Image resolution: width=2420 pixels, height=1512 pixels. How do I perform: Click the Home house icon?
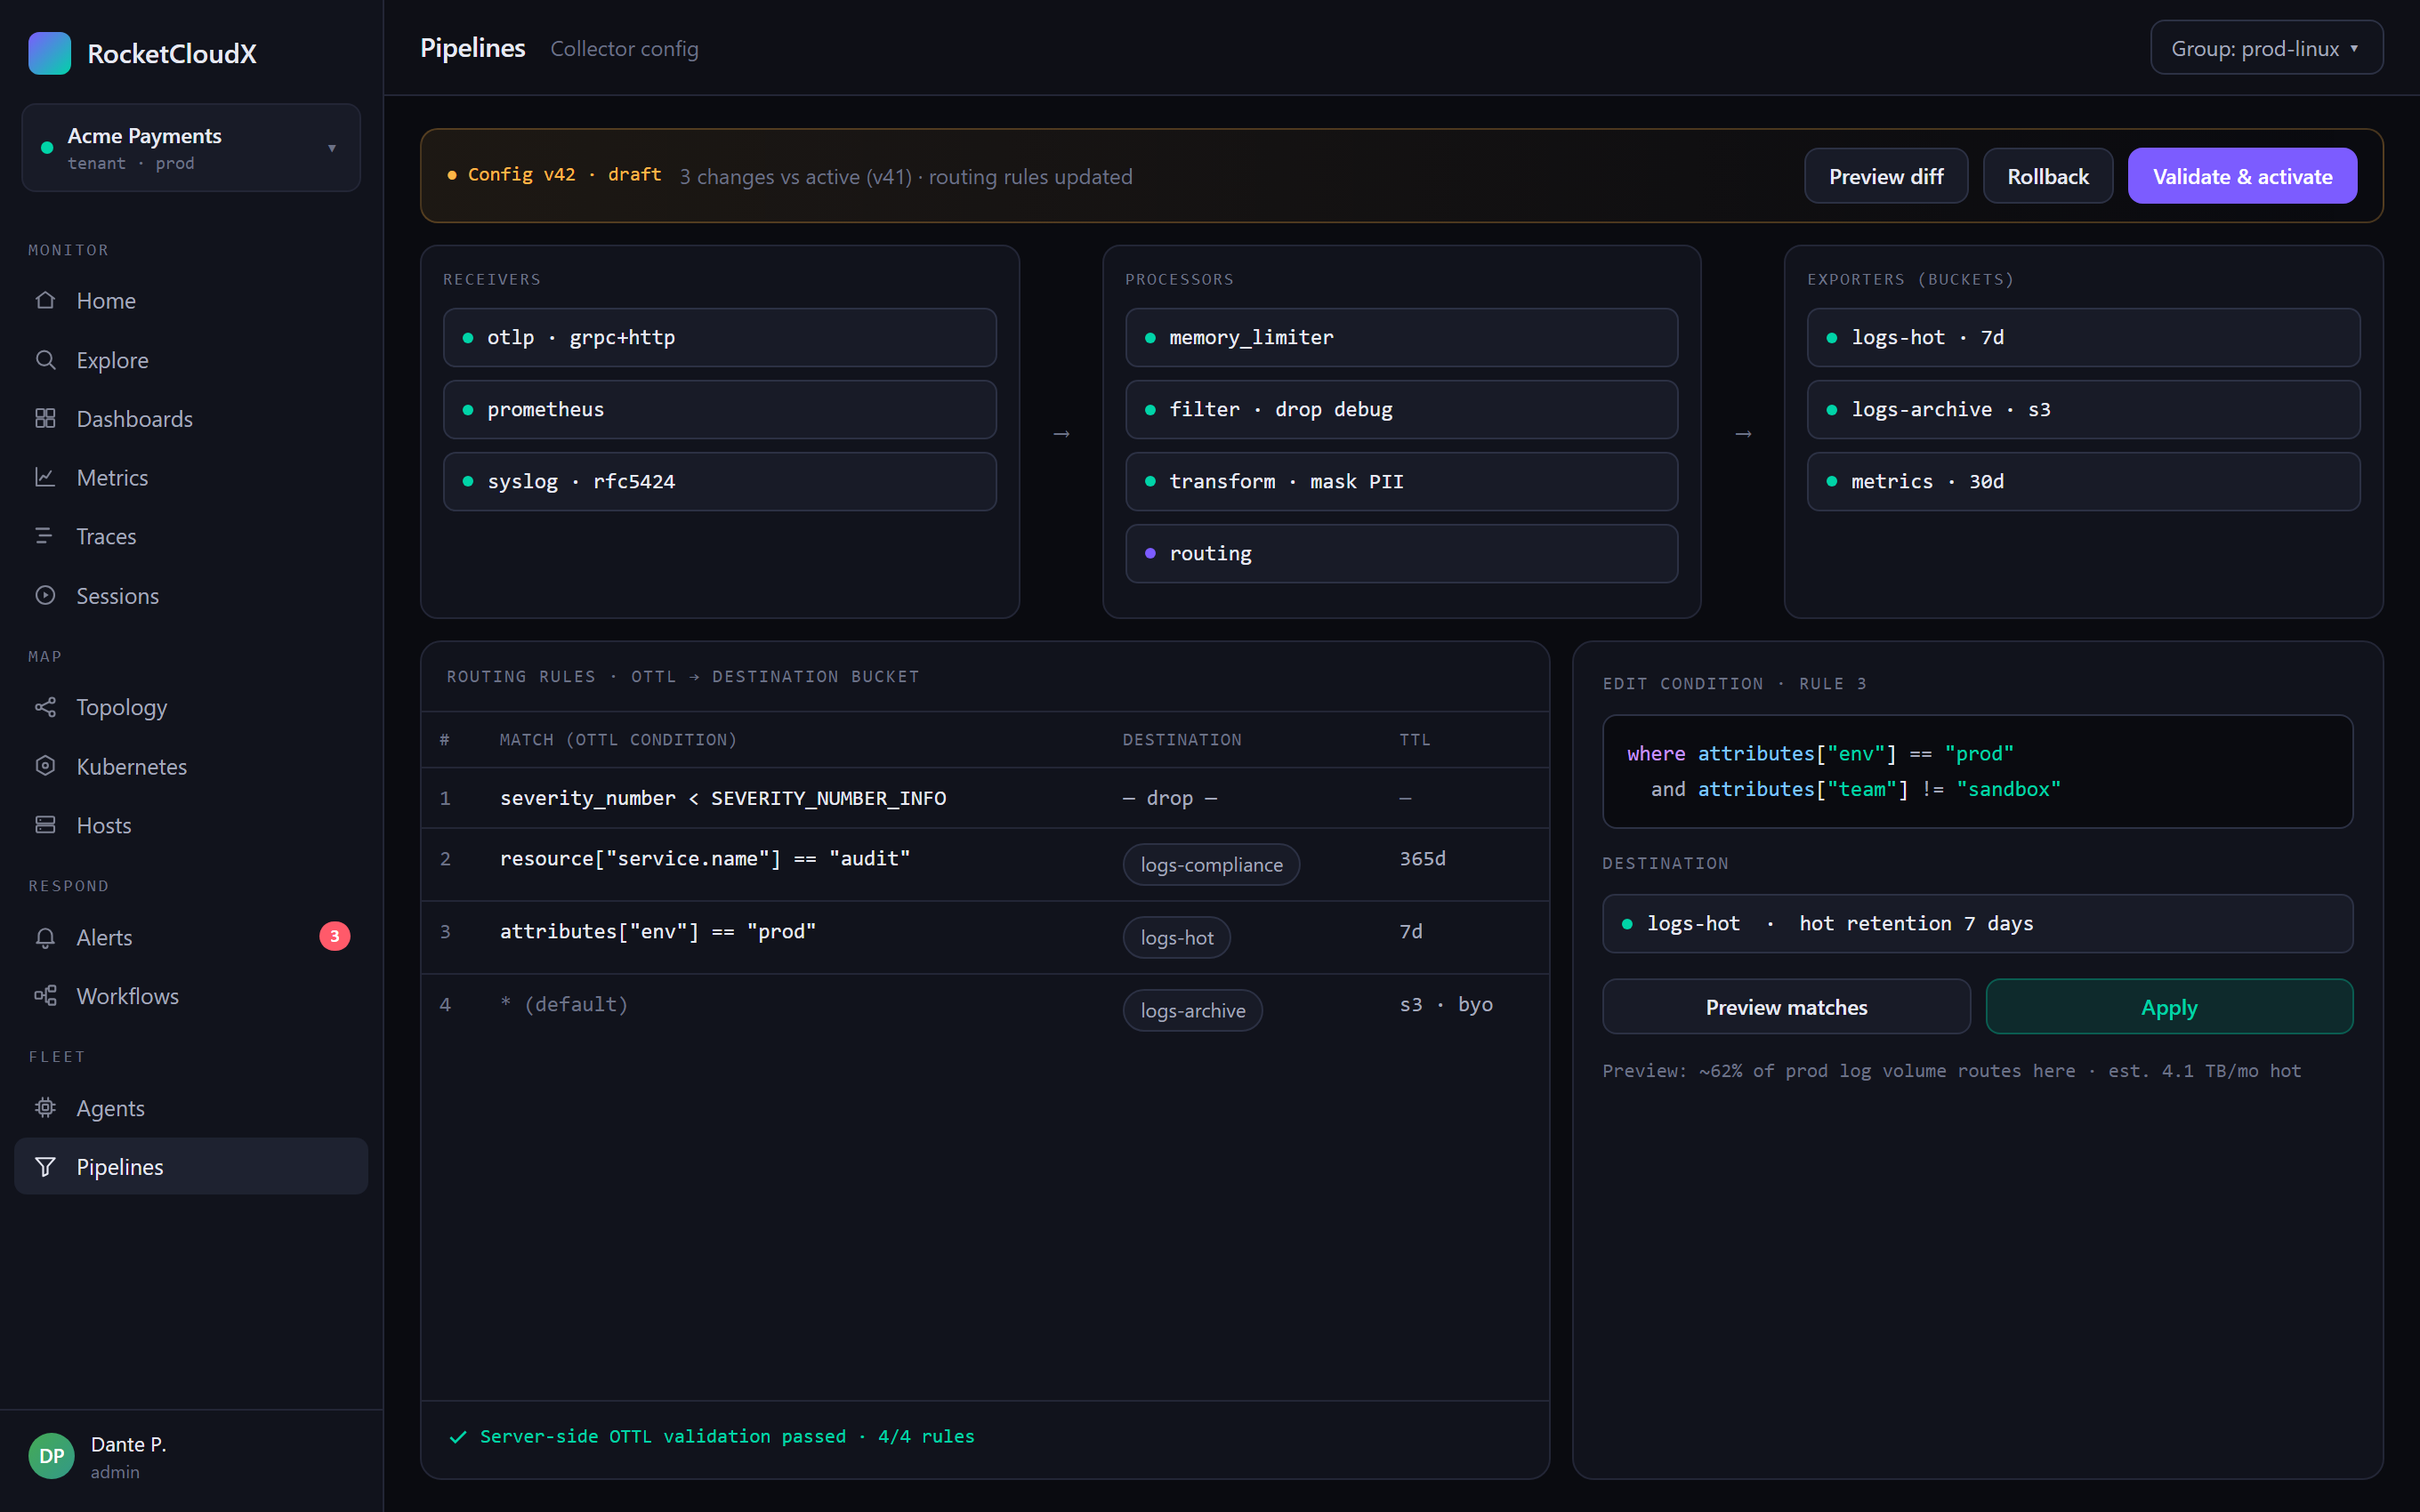[45, 300]
